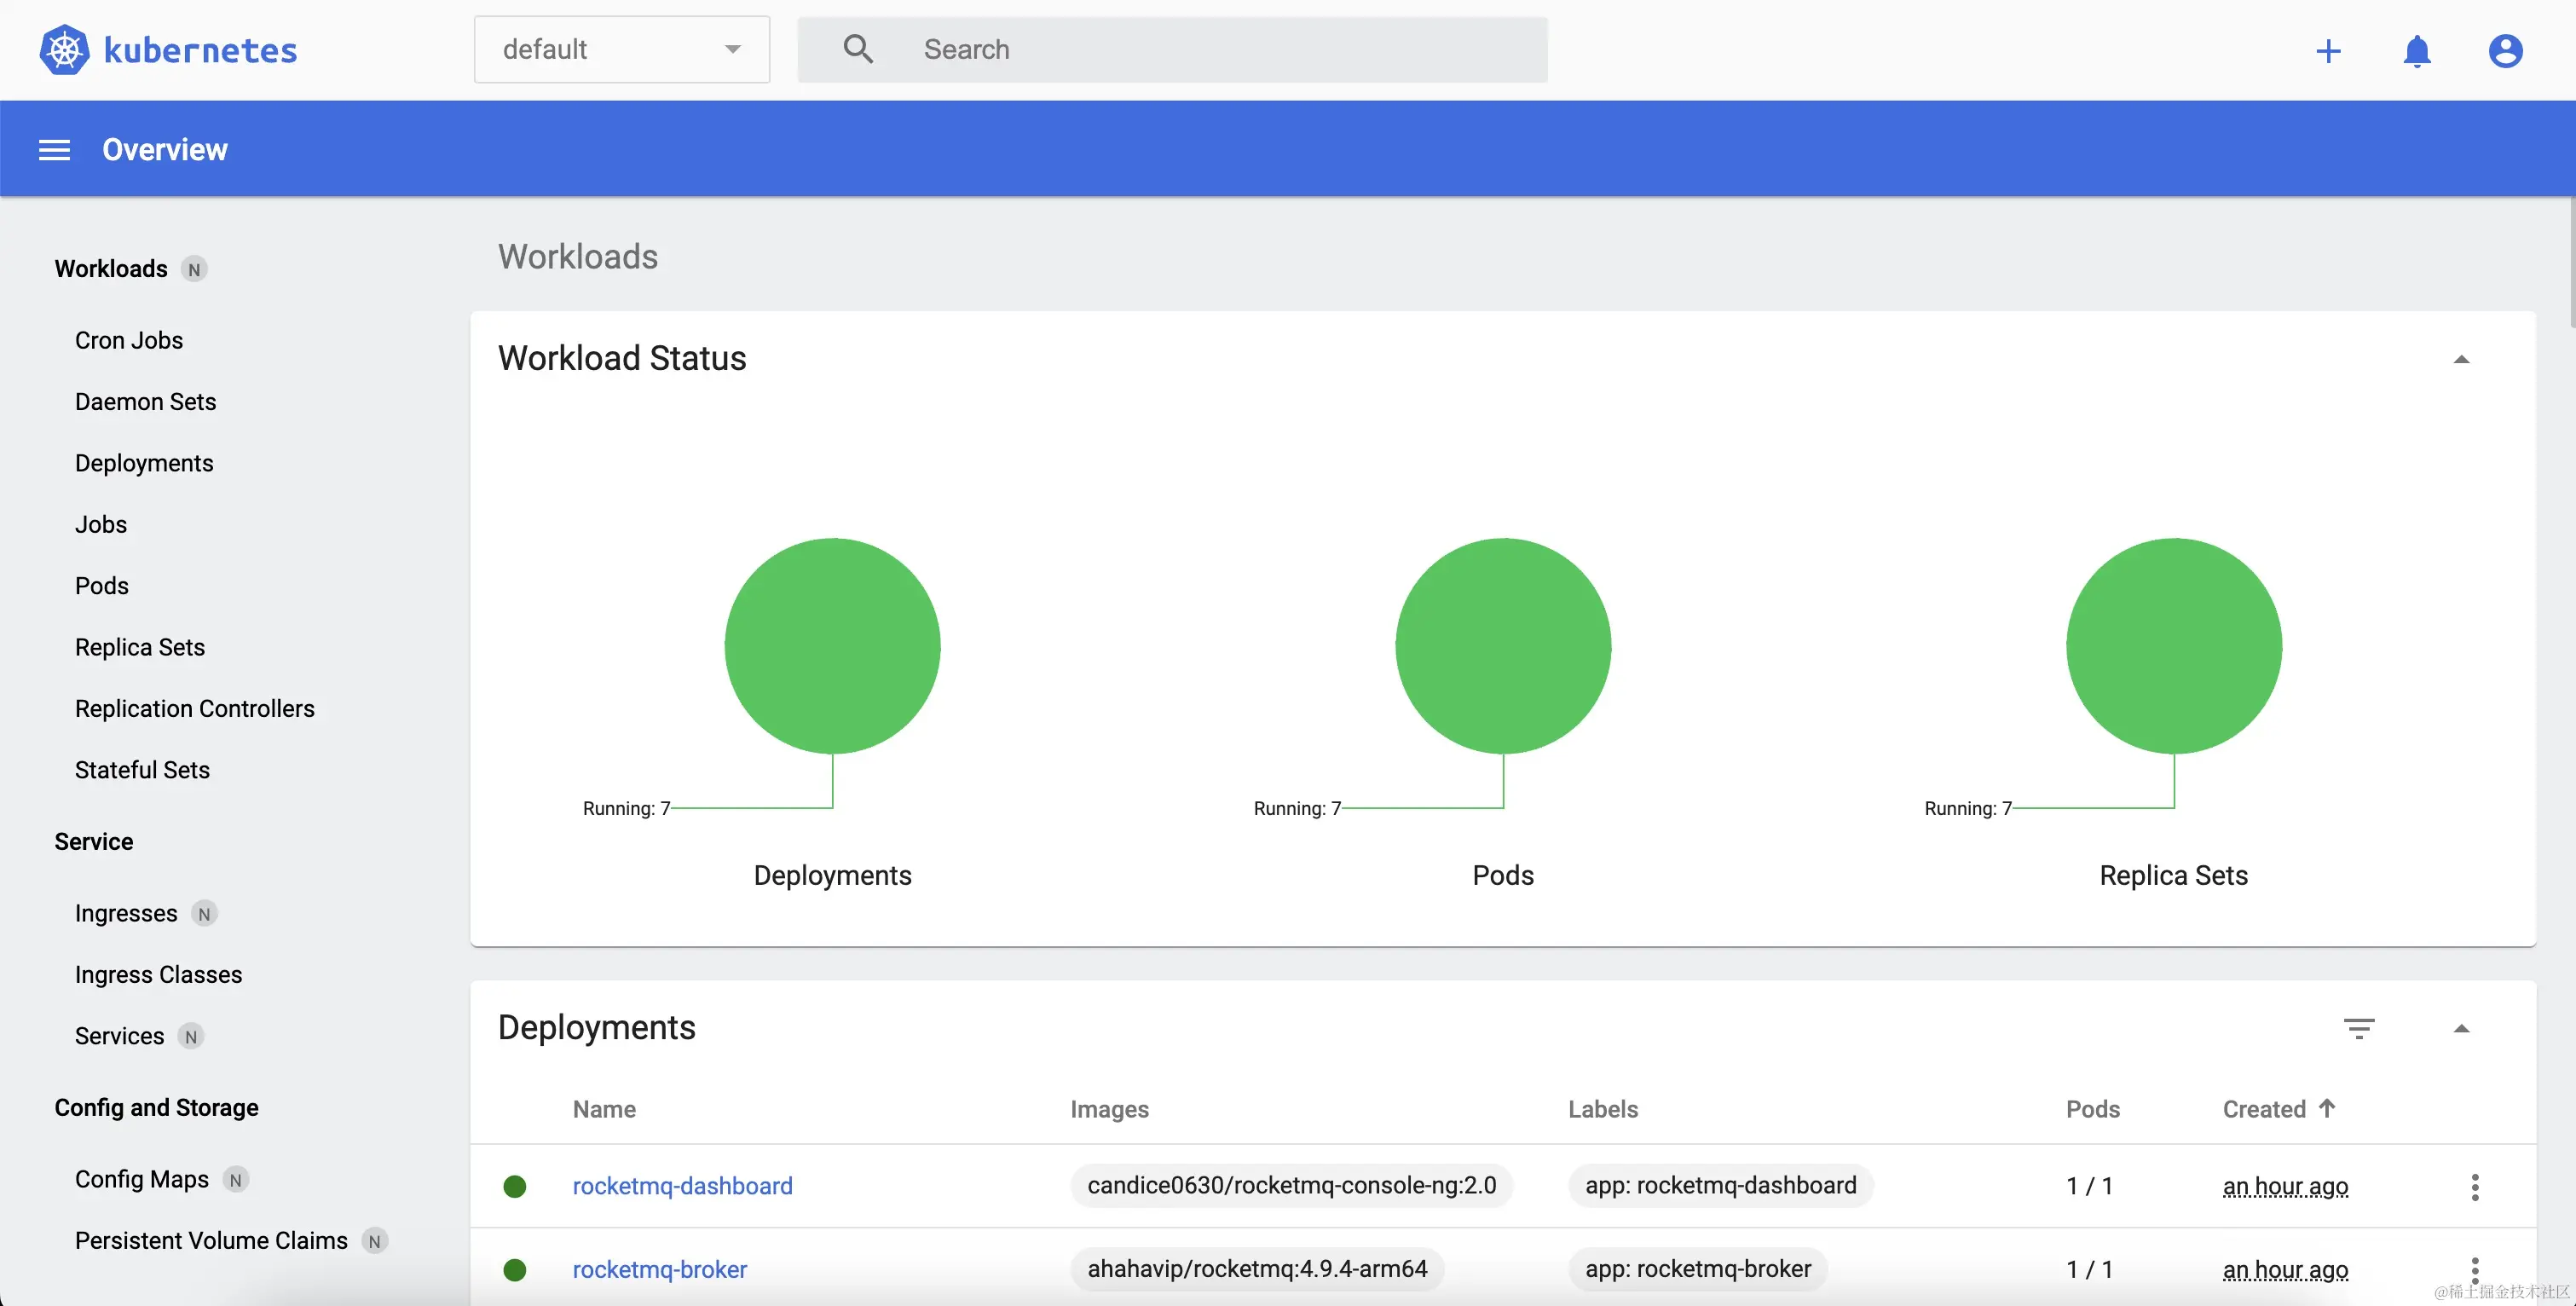Screen dimensions: 2576x1306
Task: Open Jobs in the sidebar
Action: (x=101, y=524)
